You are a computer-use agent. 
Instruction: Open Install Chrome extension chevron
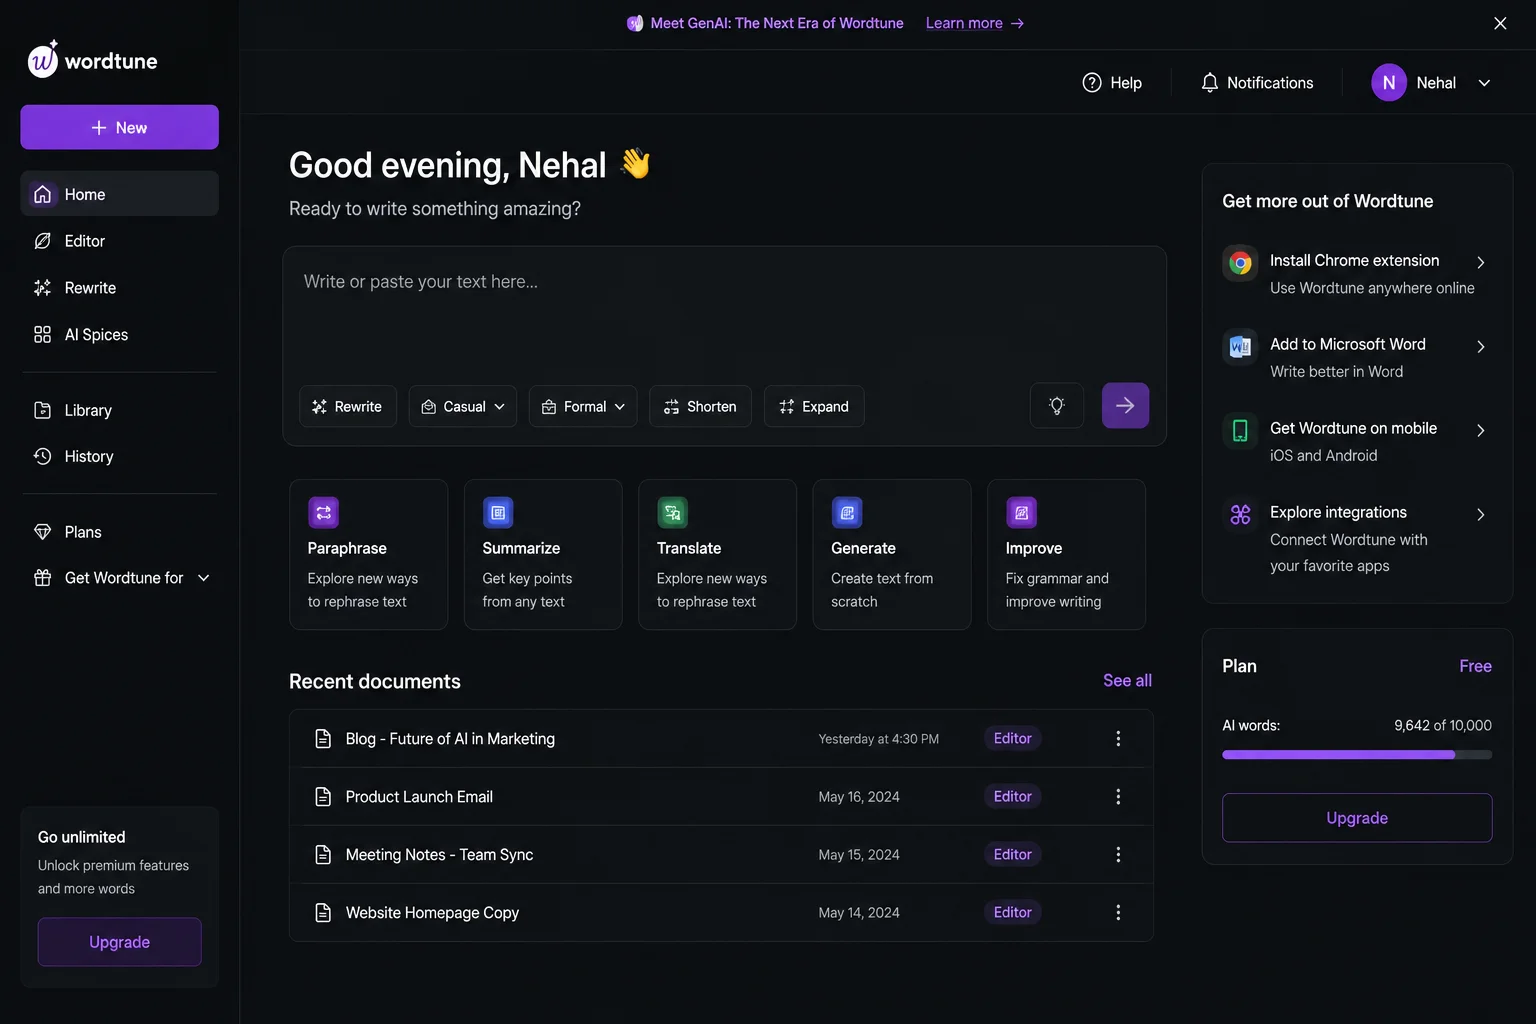point(1481,263)
